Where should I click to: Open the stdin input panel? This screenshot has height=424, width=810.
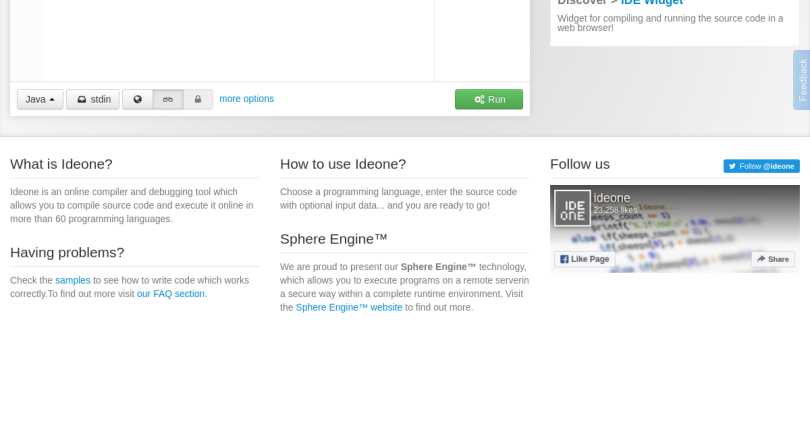coord(93,99)
